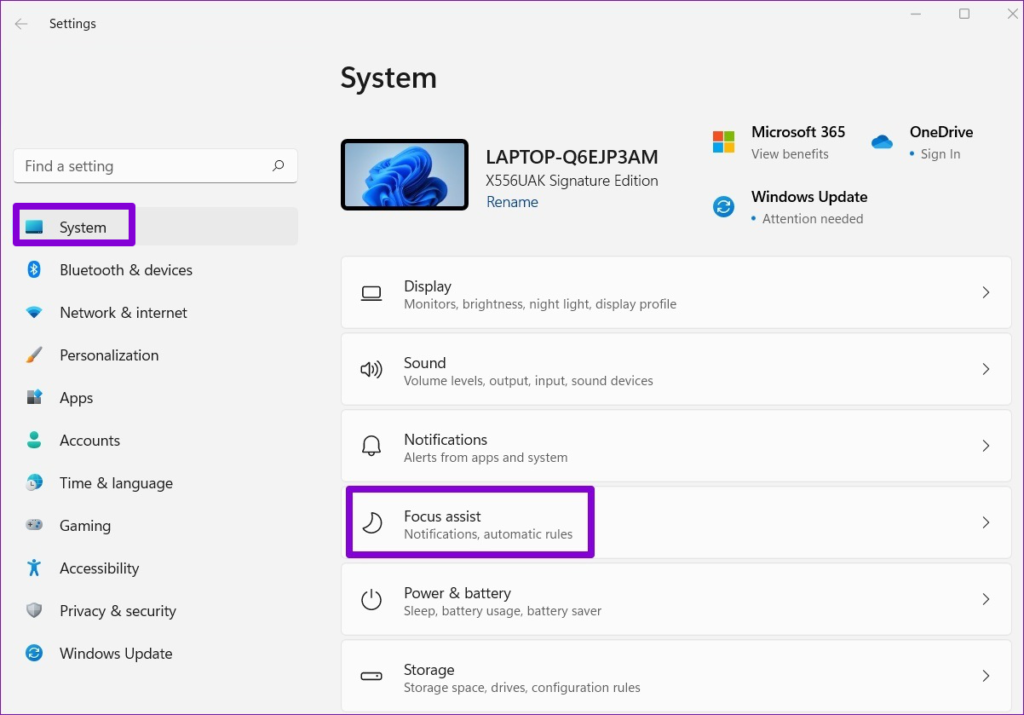Select Time & language sidebar item
The image size is (1024, 715).
116,483
